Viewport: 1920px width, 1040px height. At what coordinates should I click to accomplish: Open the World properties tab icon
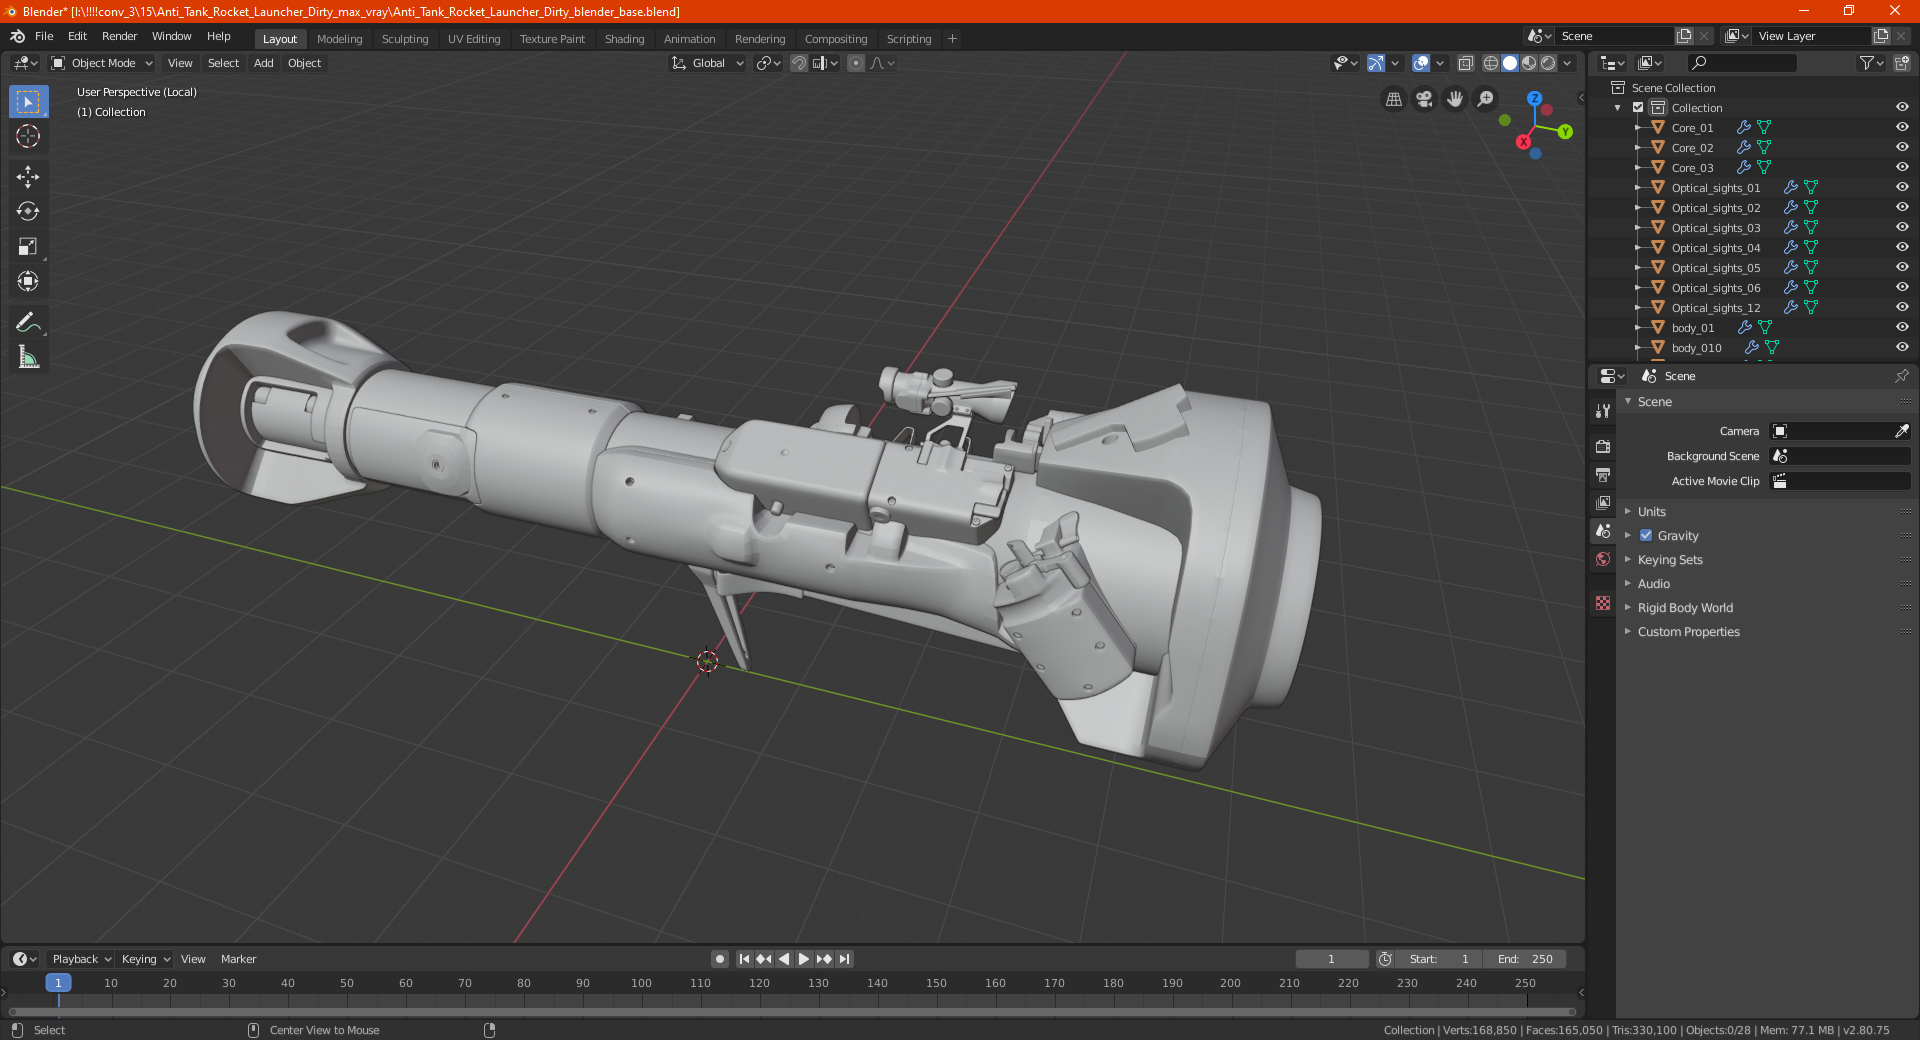coord(1603,559)
